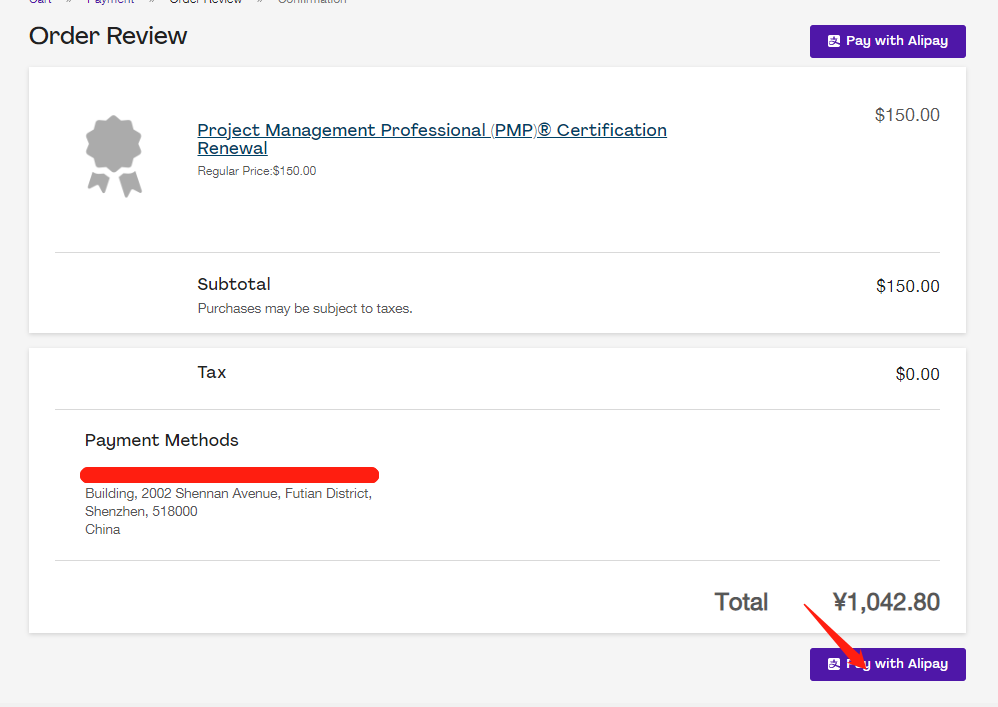The image size is (998, 707).
Task: Click the address line with Shennan Avenue
Action: 228,493
